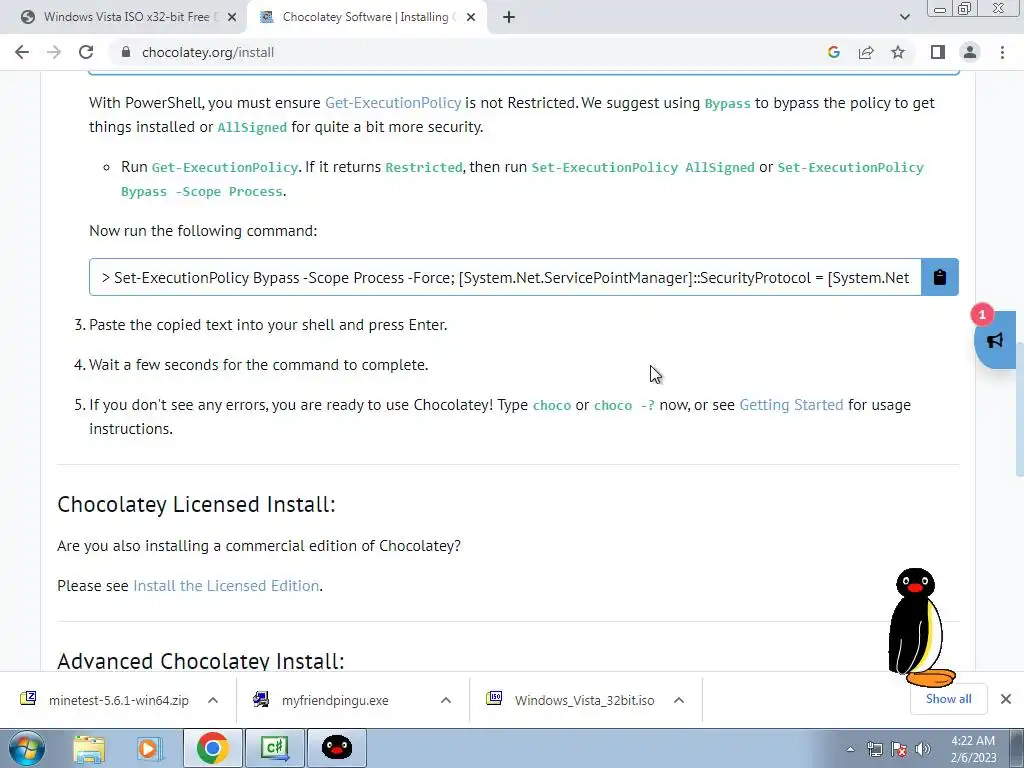Open the Chrome three-dot menu
The height and width of the screenshot is (768, 1024).
[x=1002, y=52]
